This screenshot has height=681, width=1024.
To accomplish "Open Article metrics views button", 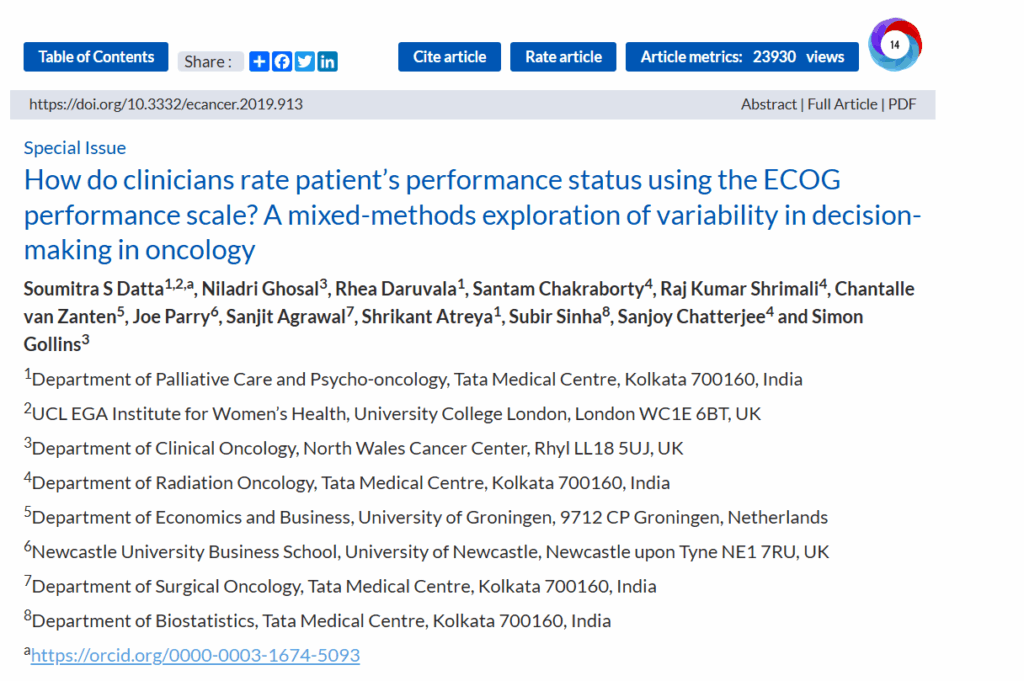I will tap(742, 57).
